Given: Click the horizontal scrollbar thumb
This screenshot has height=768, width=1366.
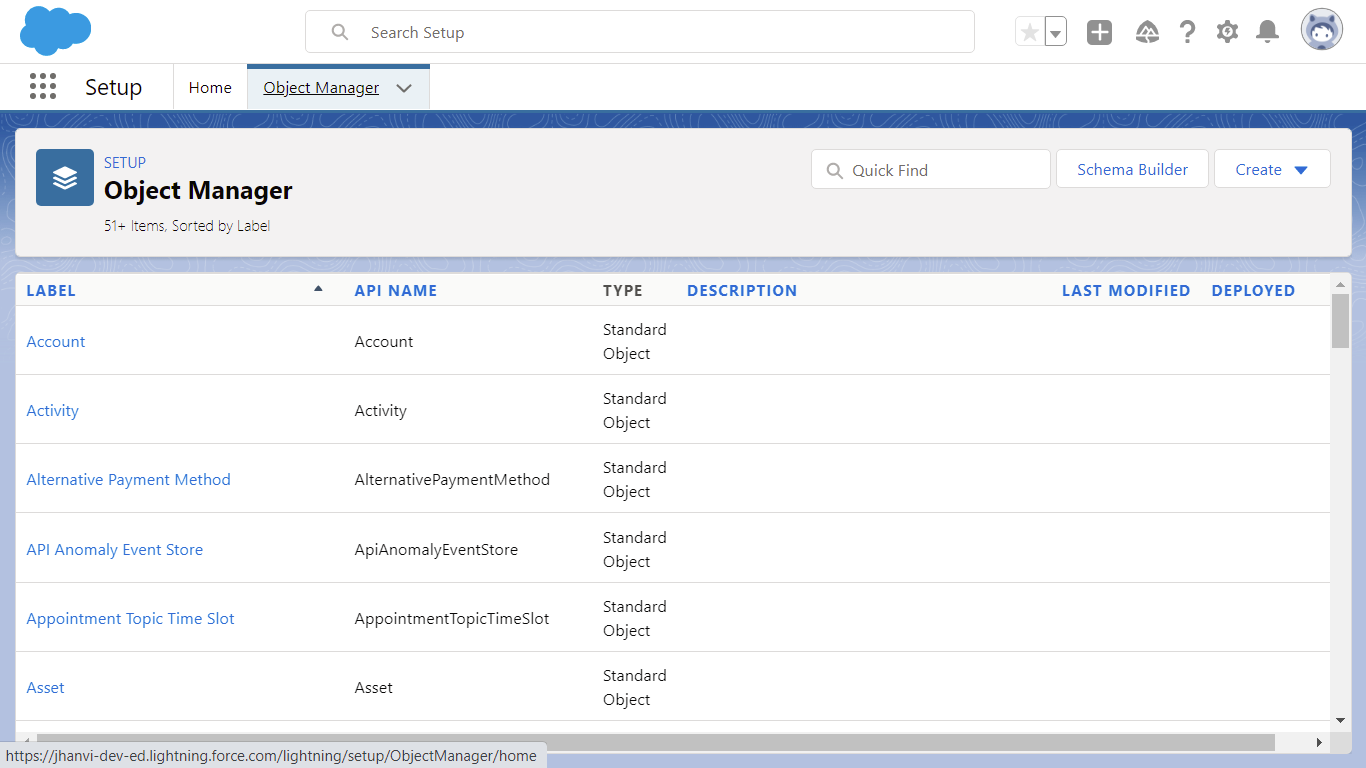Looking at the screenshot, I should (655, 742).
